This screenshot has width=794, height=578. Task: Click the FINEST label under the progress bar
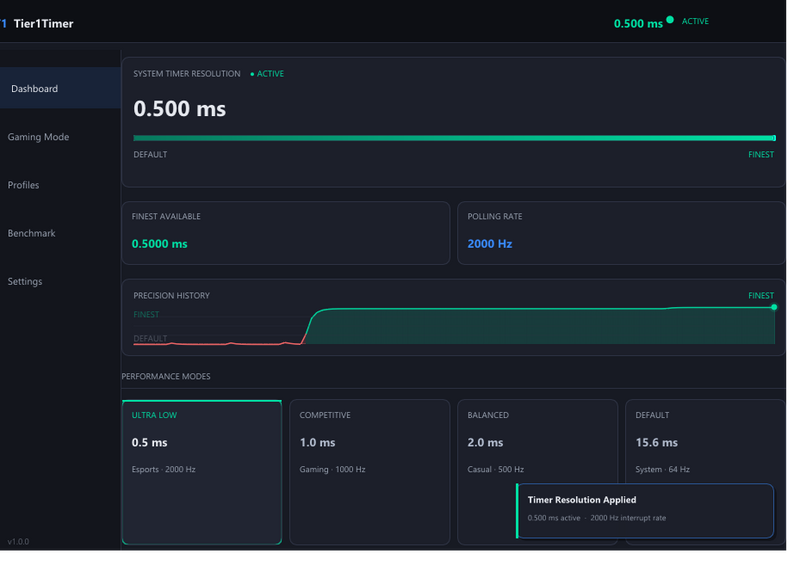pos(761,155)
